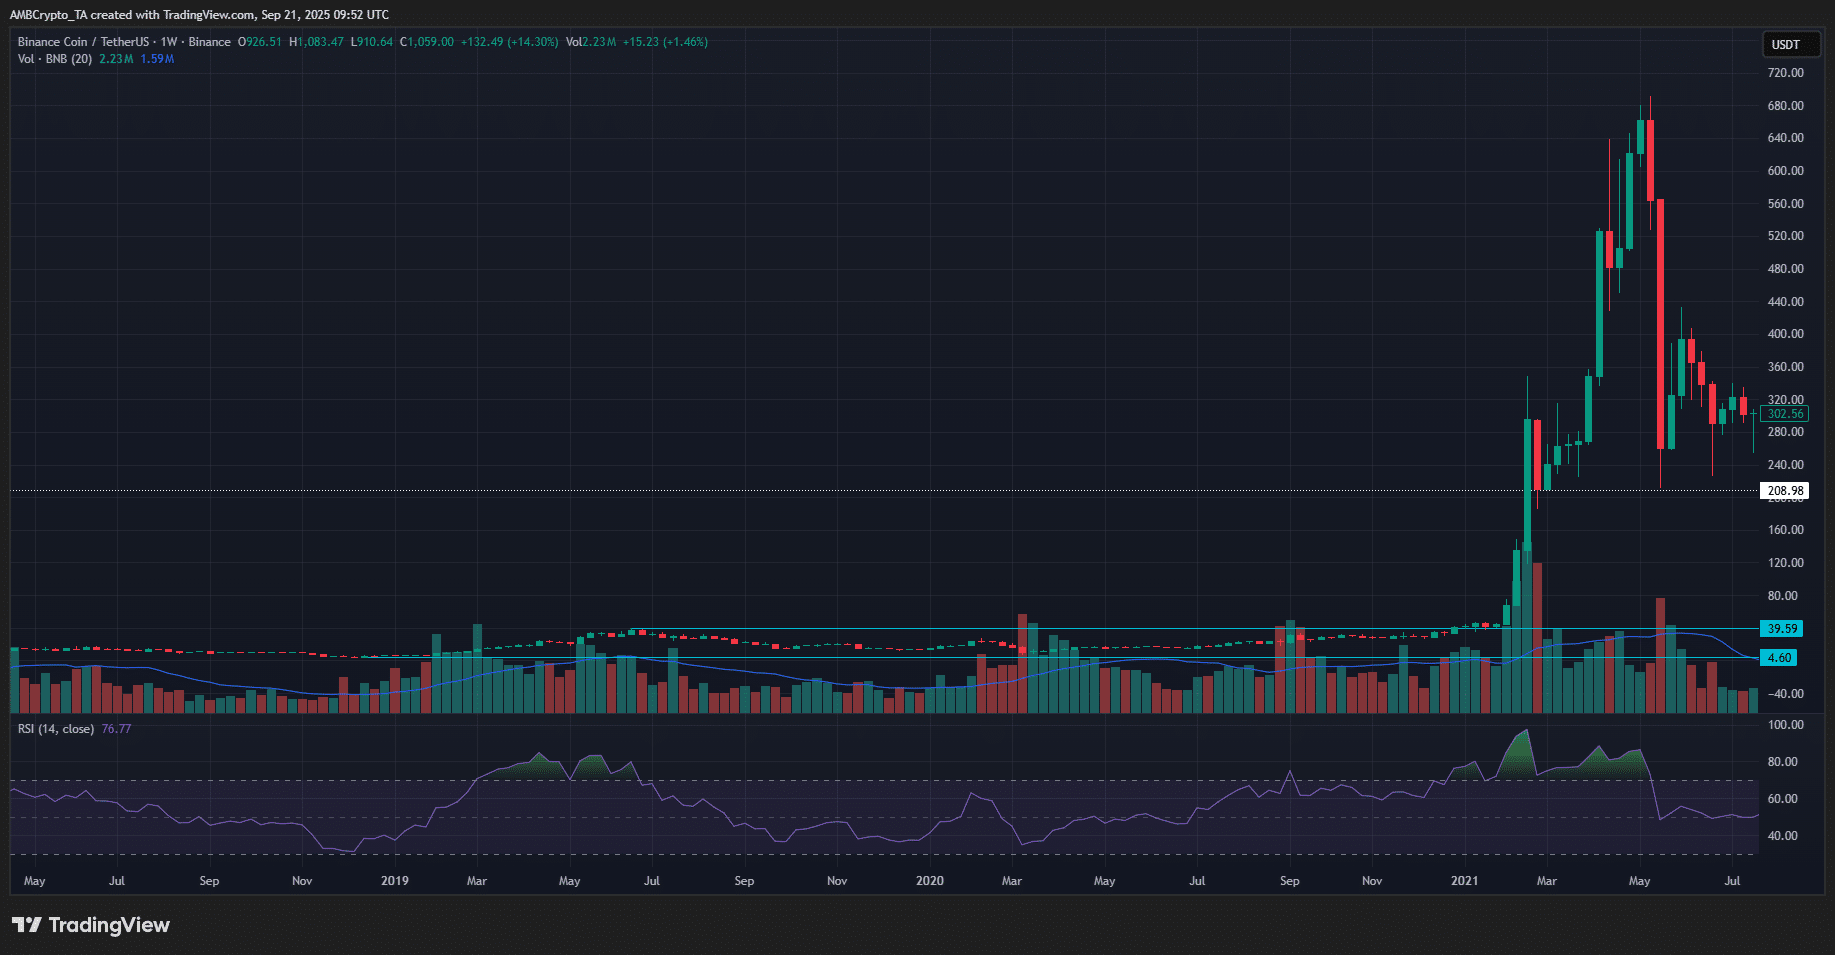
Task: Click the USDT currency button
Action: (1790, 44)
